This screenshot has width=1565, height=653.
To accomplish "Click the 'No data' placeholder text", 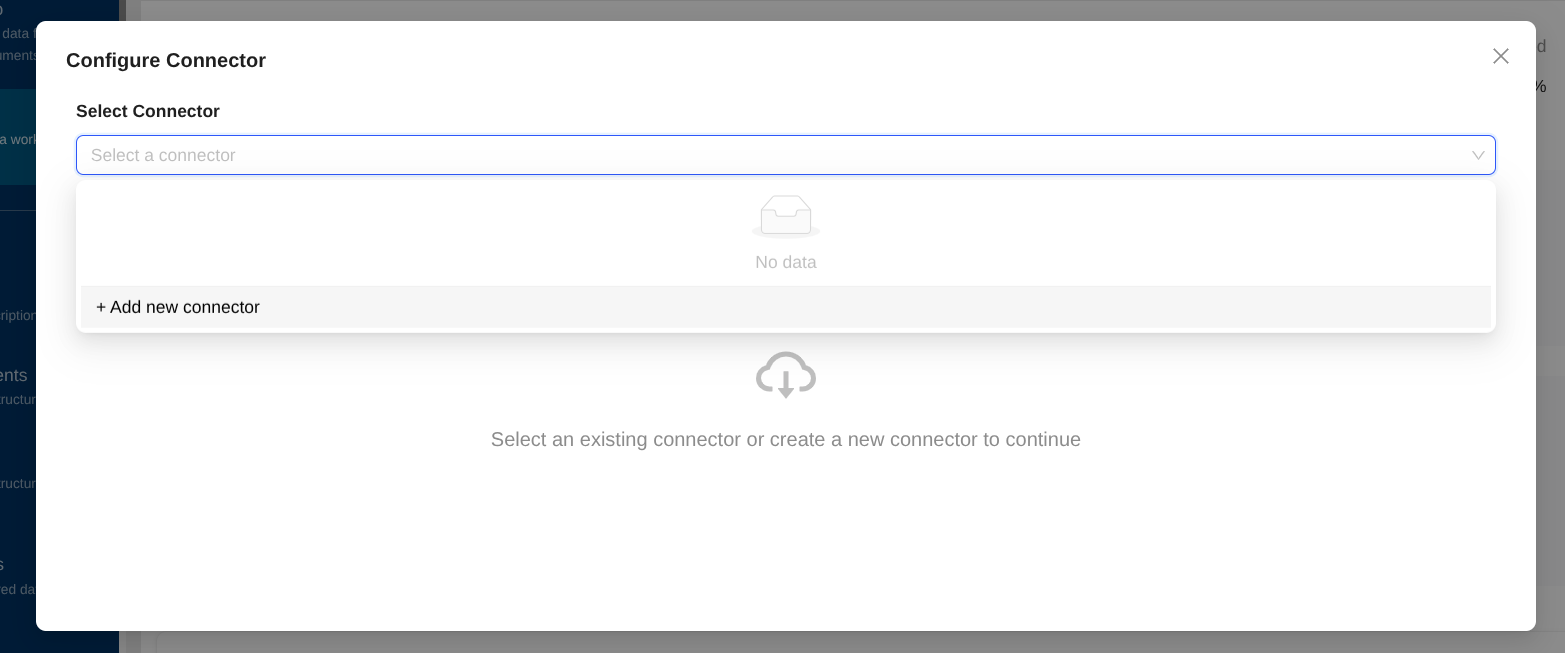I will [786, 263].
